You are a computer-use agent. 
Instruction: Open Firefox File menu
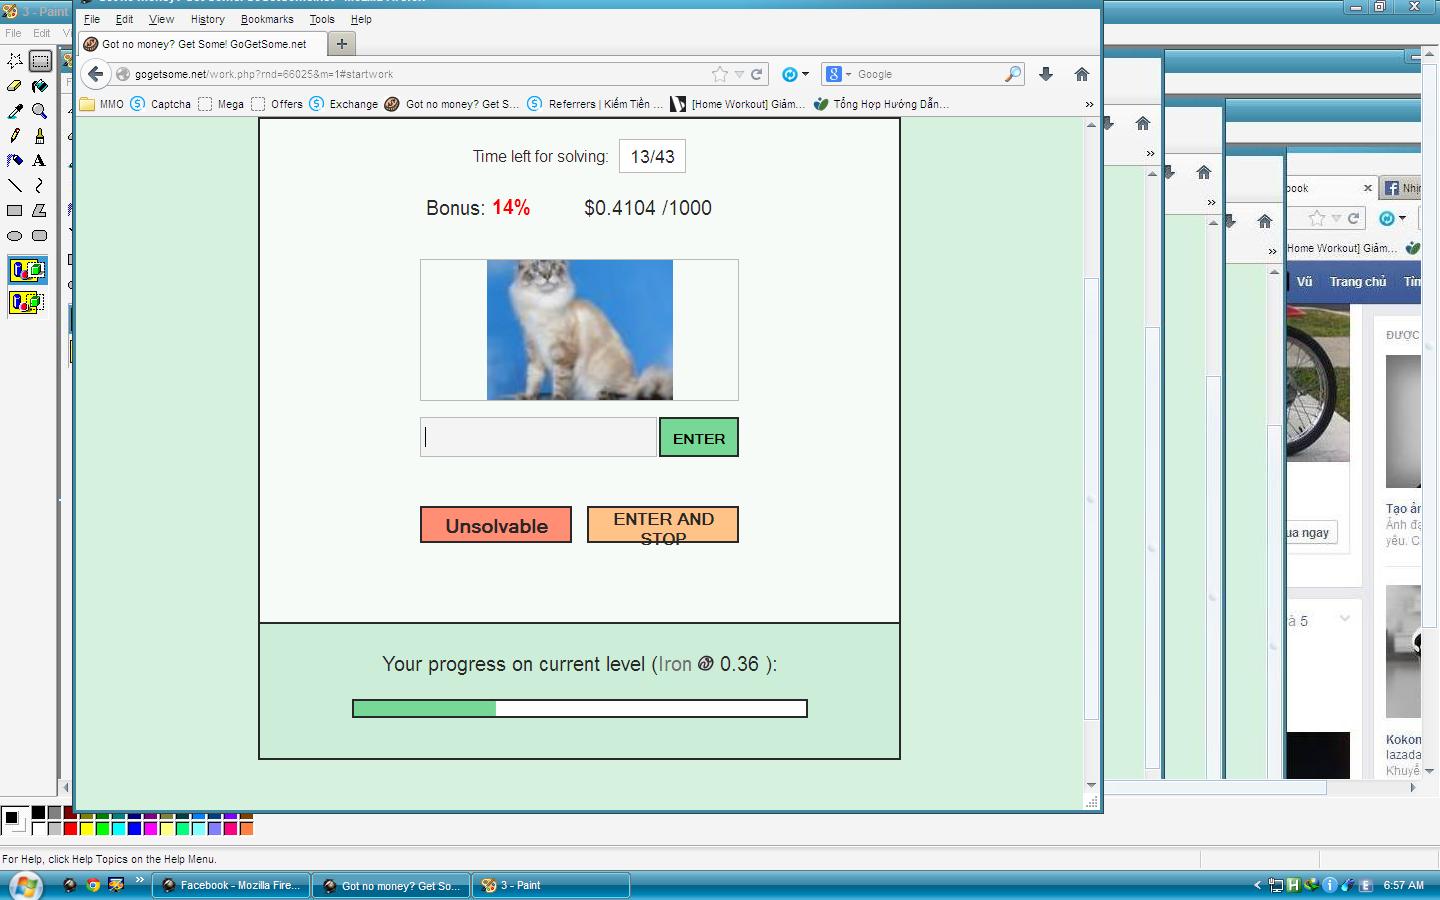click(92, 19)
